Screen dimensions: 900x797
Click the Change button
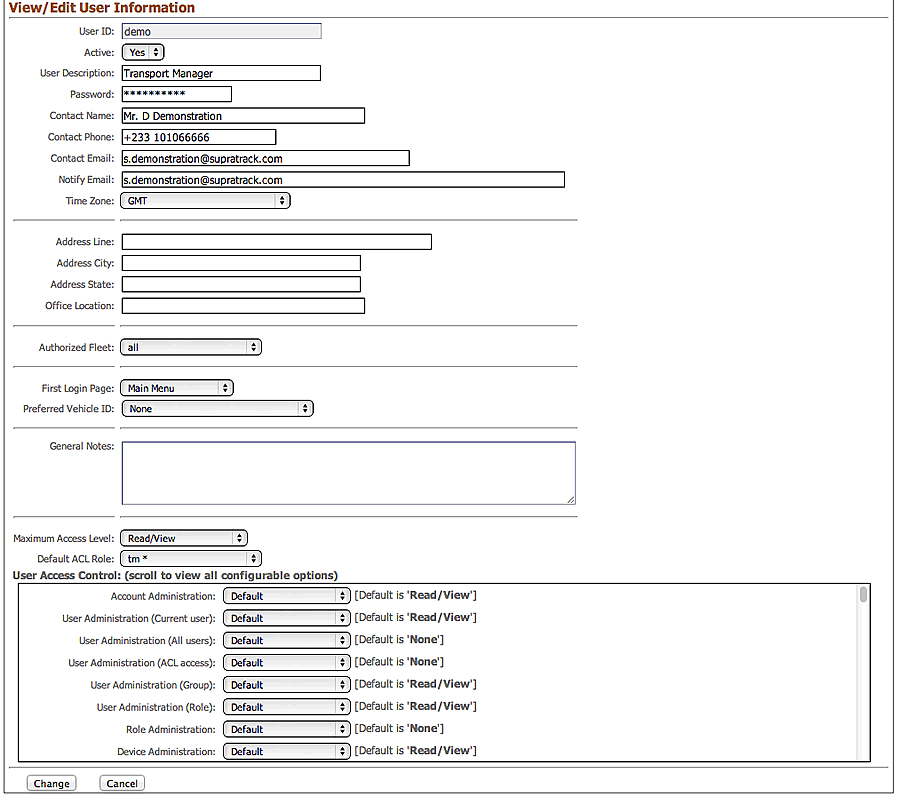pos(52,783)
